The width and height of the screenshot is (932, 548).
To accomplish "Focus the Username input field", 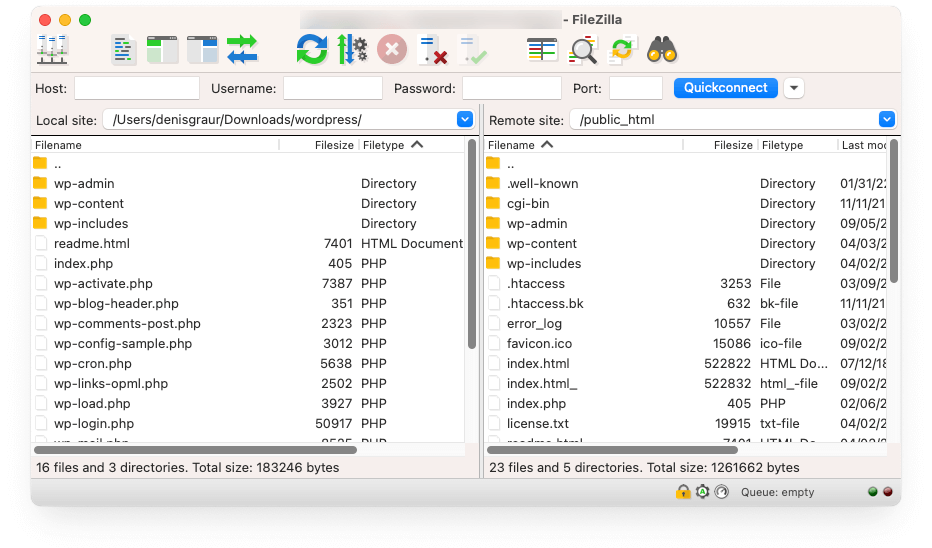I will point(333,88).
